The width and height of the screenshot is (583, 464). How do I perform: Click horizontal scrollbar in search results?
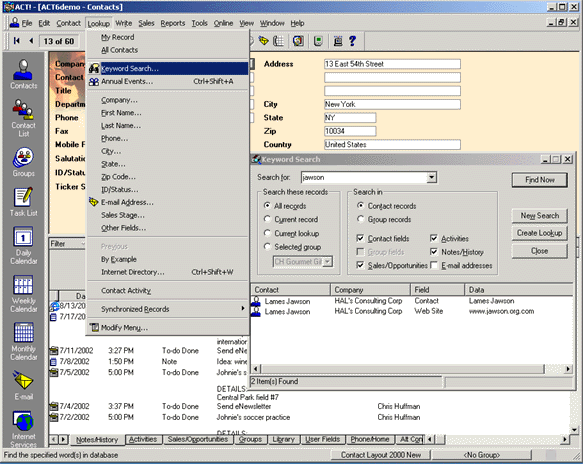pyautogui.click(x=412, y=369)
